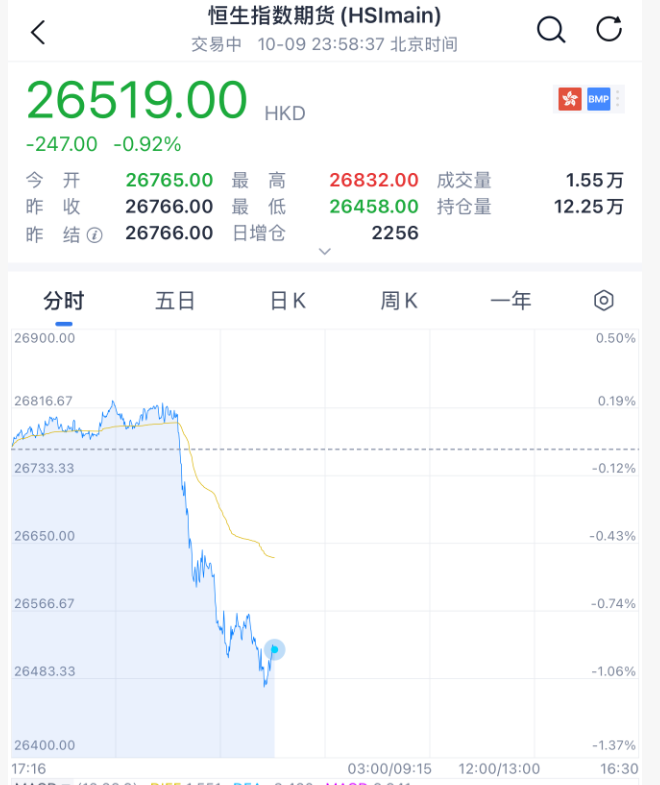Click the blue latest-price dot on chart
Image resolution: width=660 pixels, height=785 pixels.
pos(274,649)
